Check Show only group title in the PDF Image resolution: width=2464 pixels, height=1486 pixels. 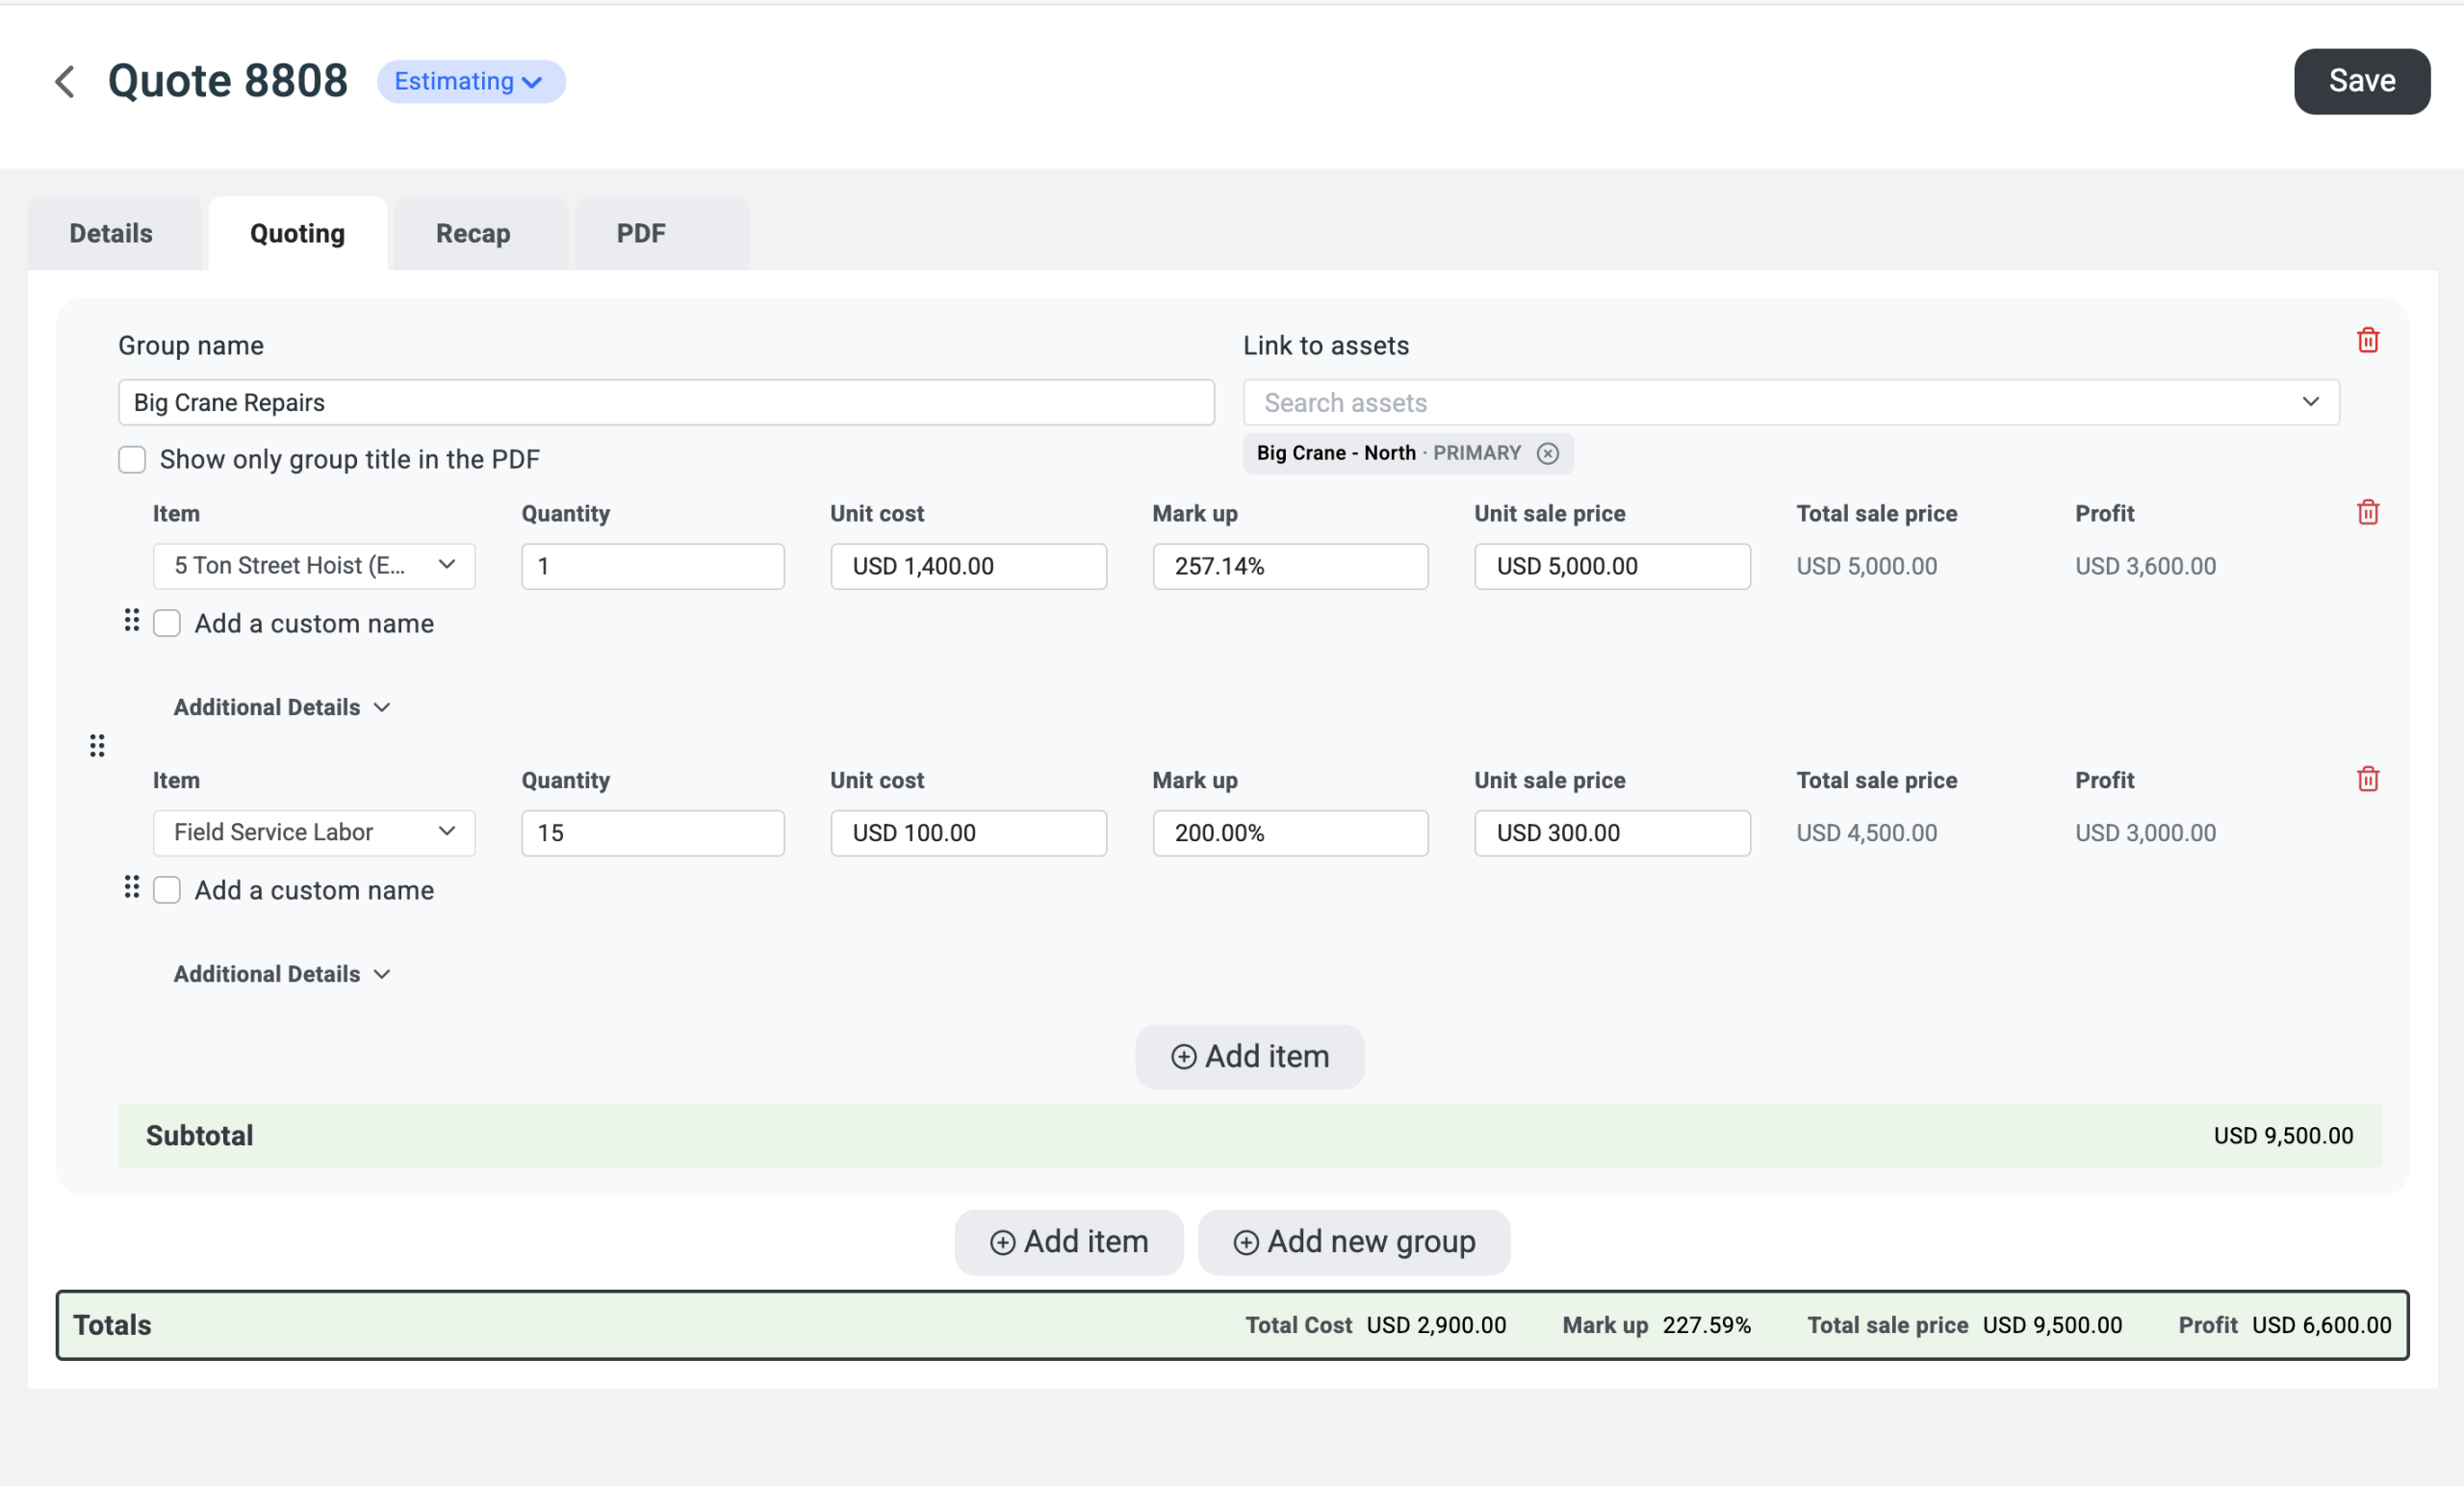pyautogui.click(x=132, y=459)
